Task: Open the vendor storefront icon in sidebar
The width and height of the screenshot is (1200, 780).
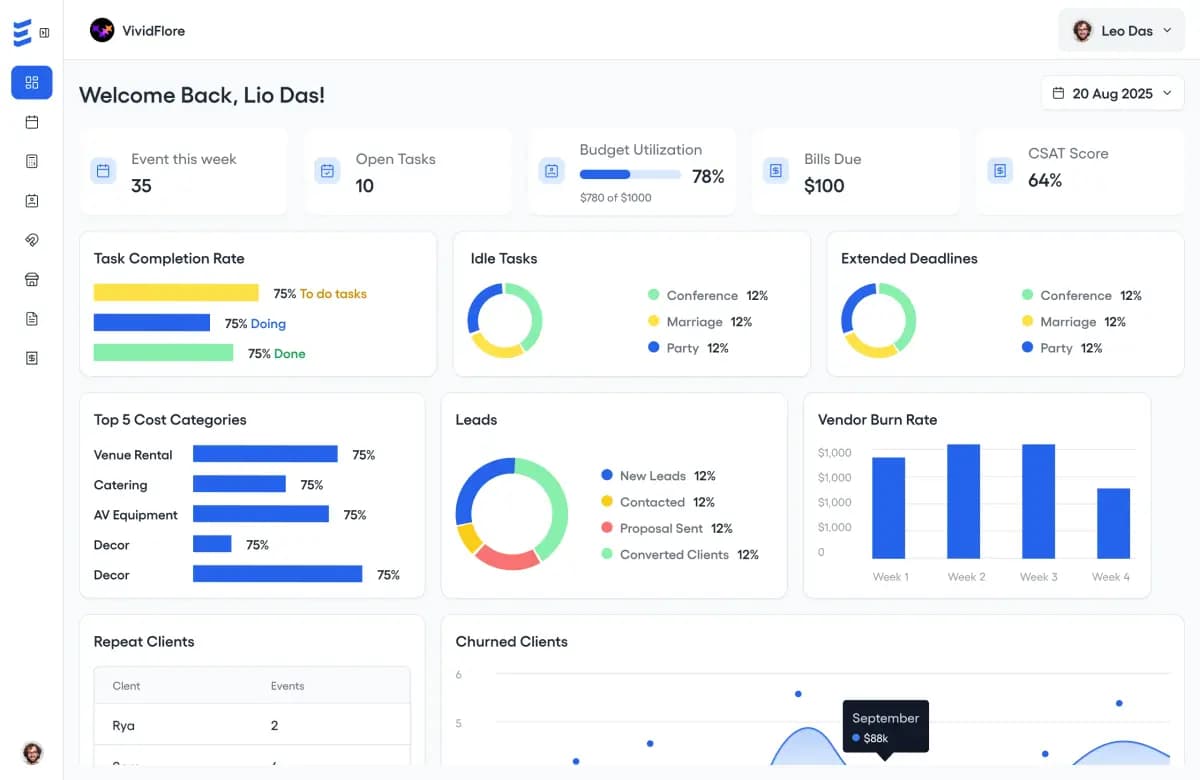Action: point(31,278)
